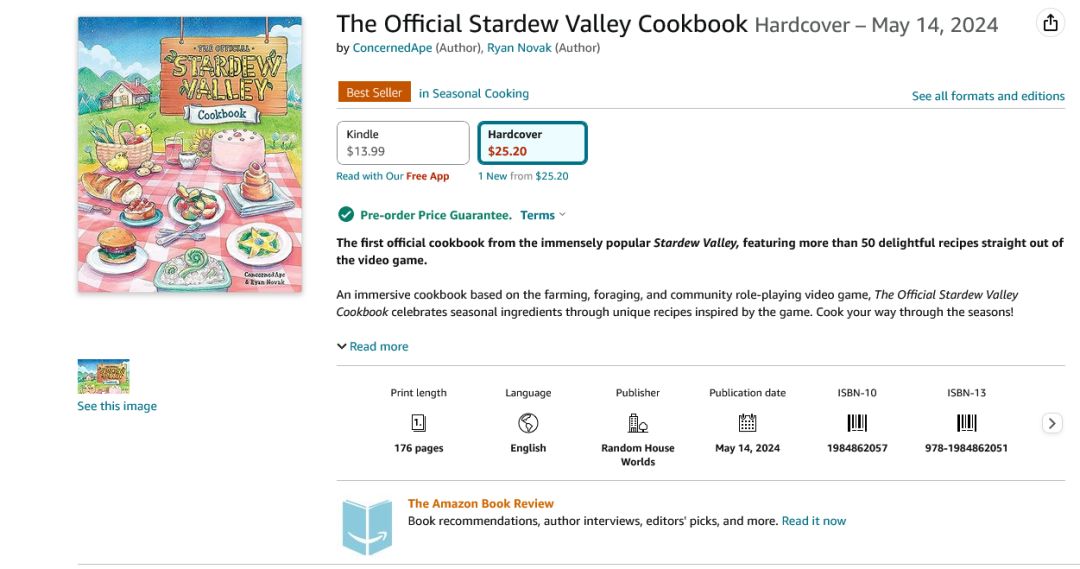Open Ryan Novak author link
1080x569 pixels.
pos(519,48)
